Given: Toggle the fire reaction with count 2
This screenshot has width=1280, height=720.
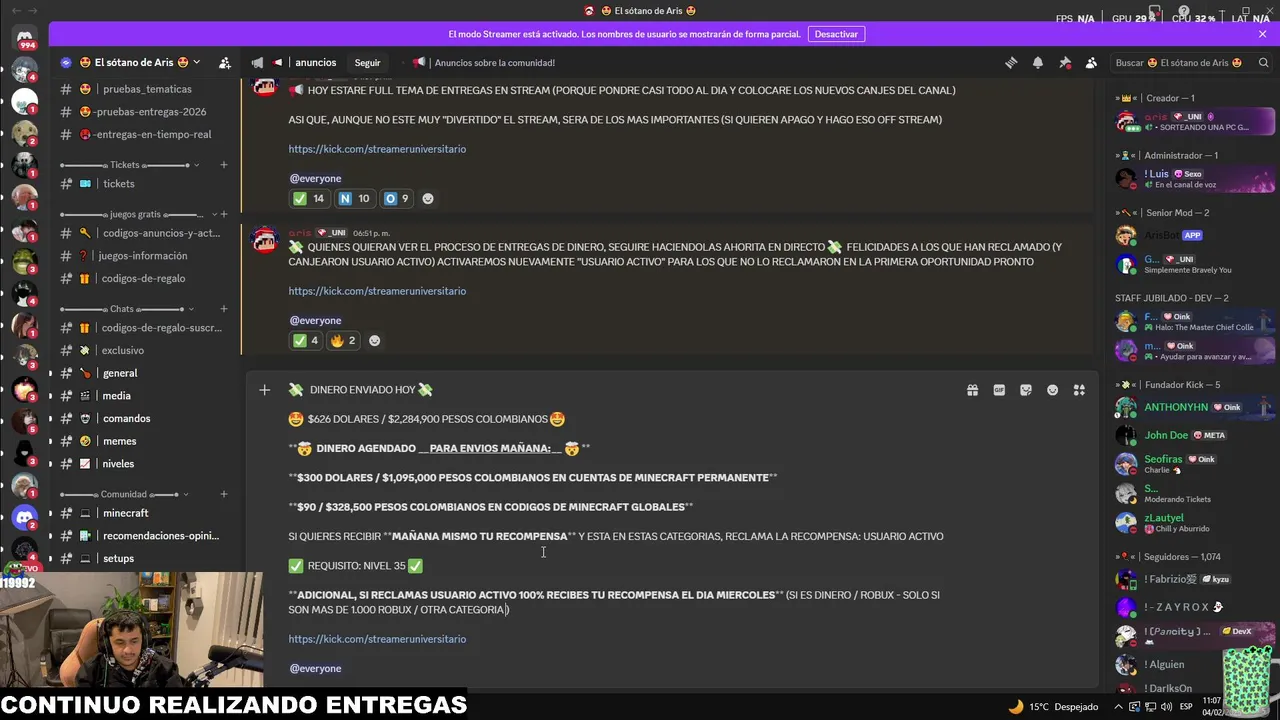Looking at the screenshot, I should 343,340.
